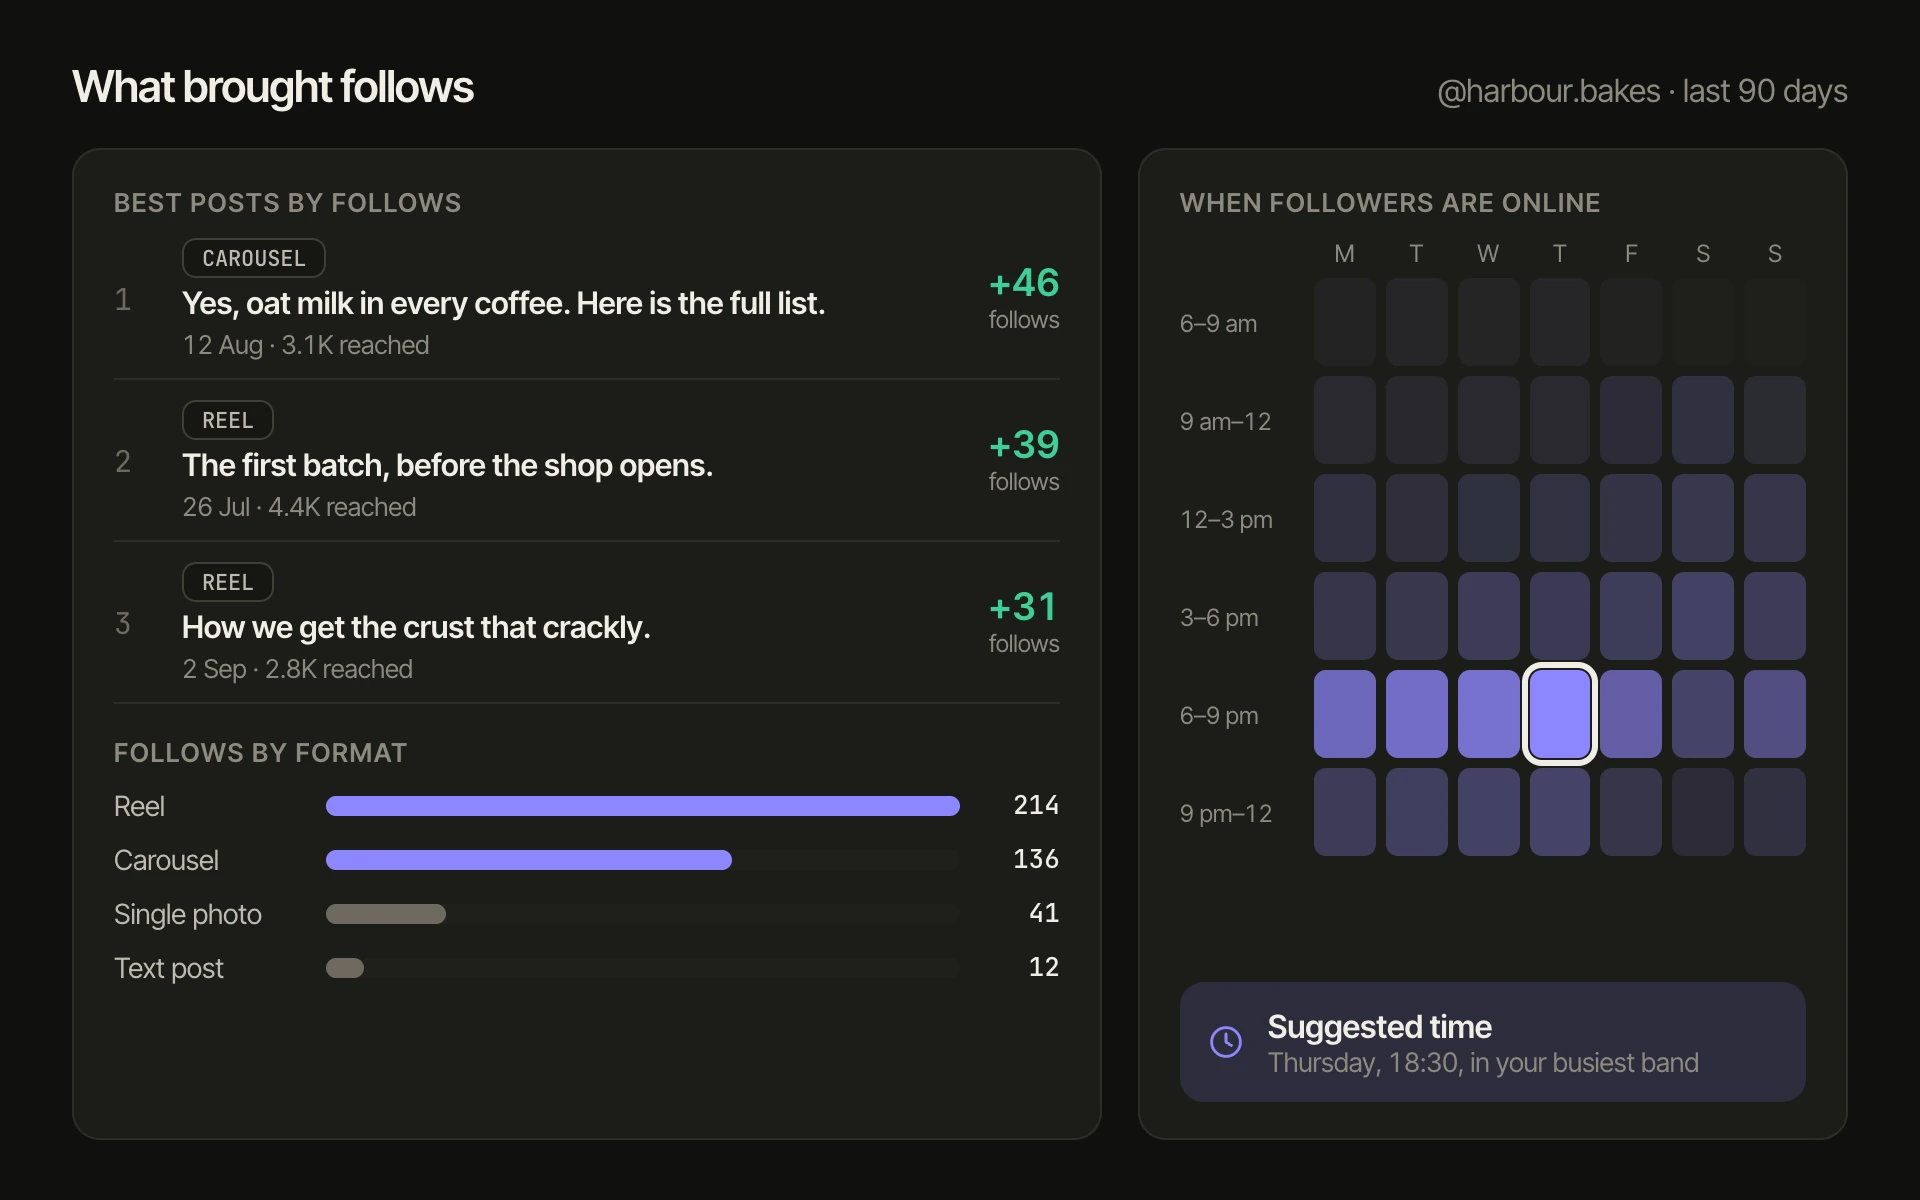Click the 'FOLLOWS BY FORMAT' heading

[260, 753]
